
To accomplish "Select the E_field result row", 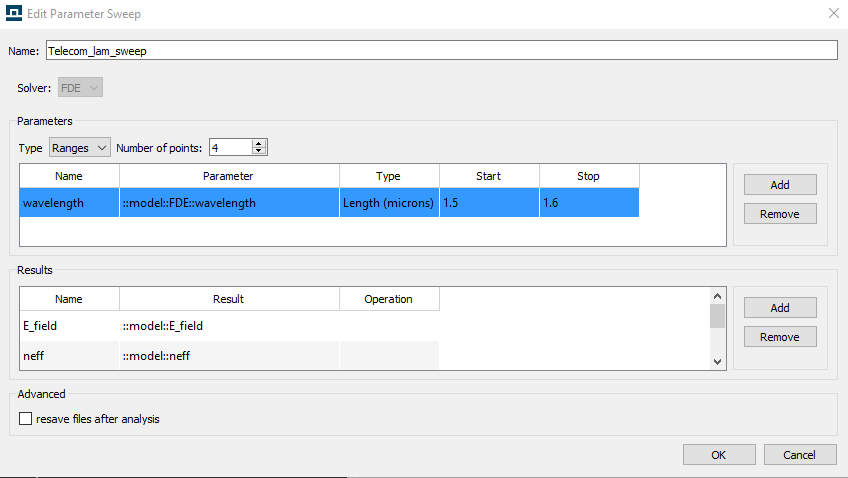I will coord(229,326).
